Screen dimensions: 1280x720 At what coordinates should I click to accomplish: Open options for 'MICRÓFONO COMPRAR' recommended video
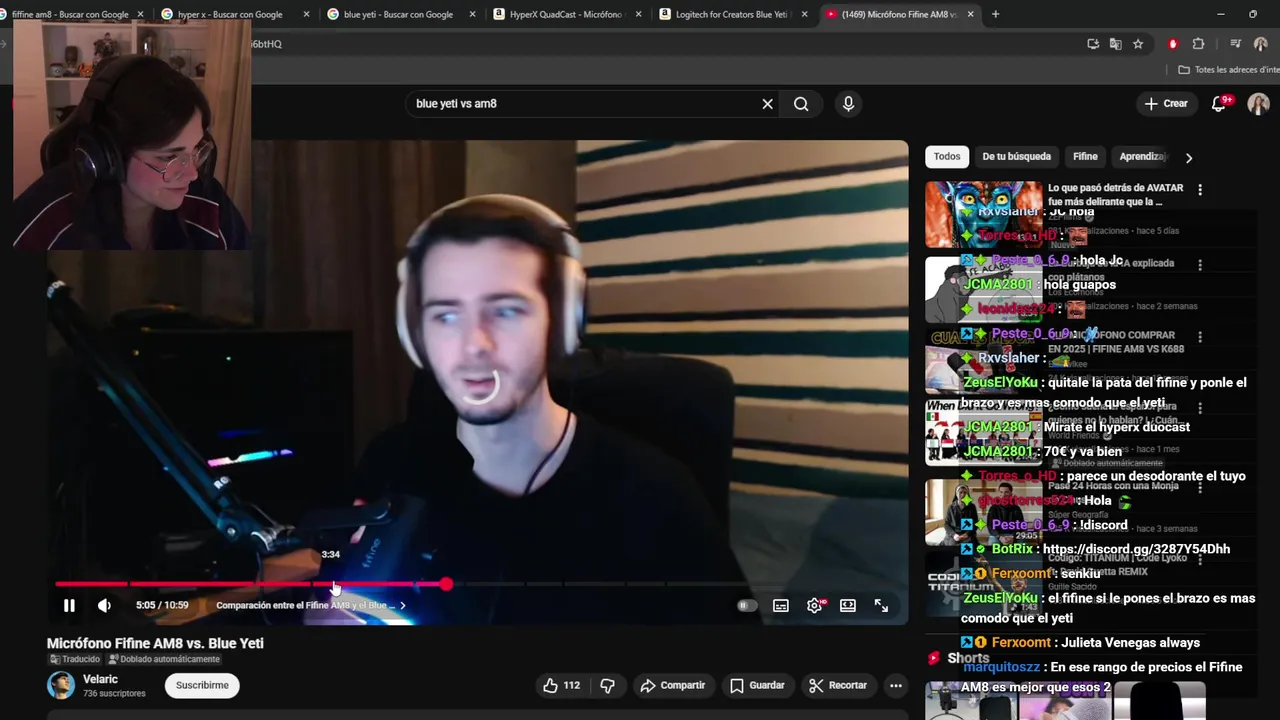click(x=1200, y=337)
